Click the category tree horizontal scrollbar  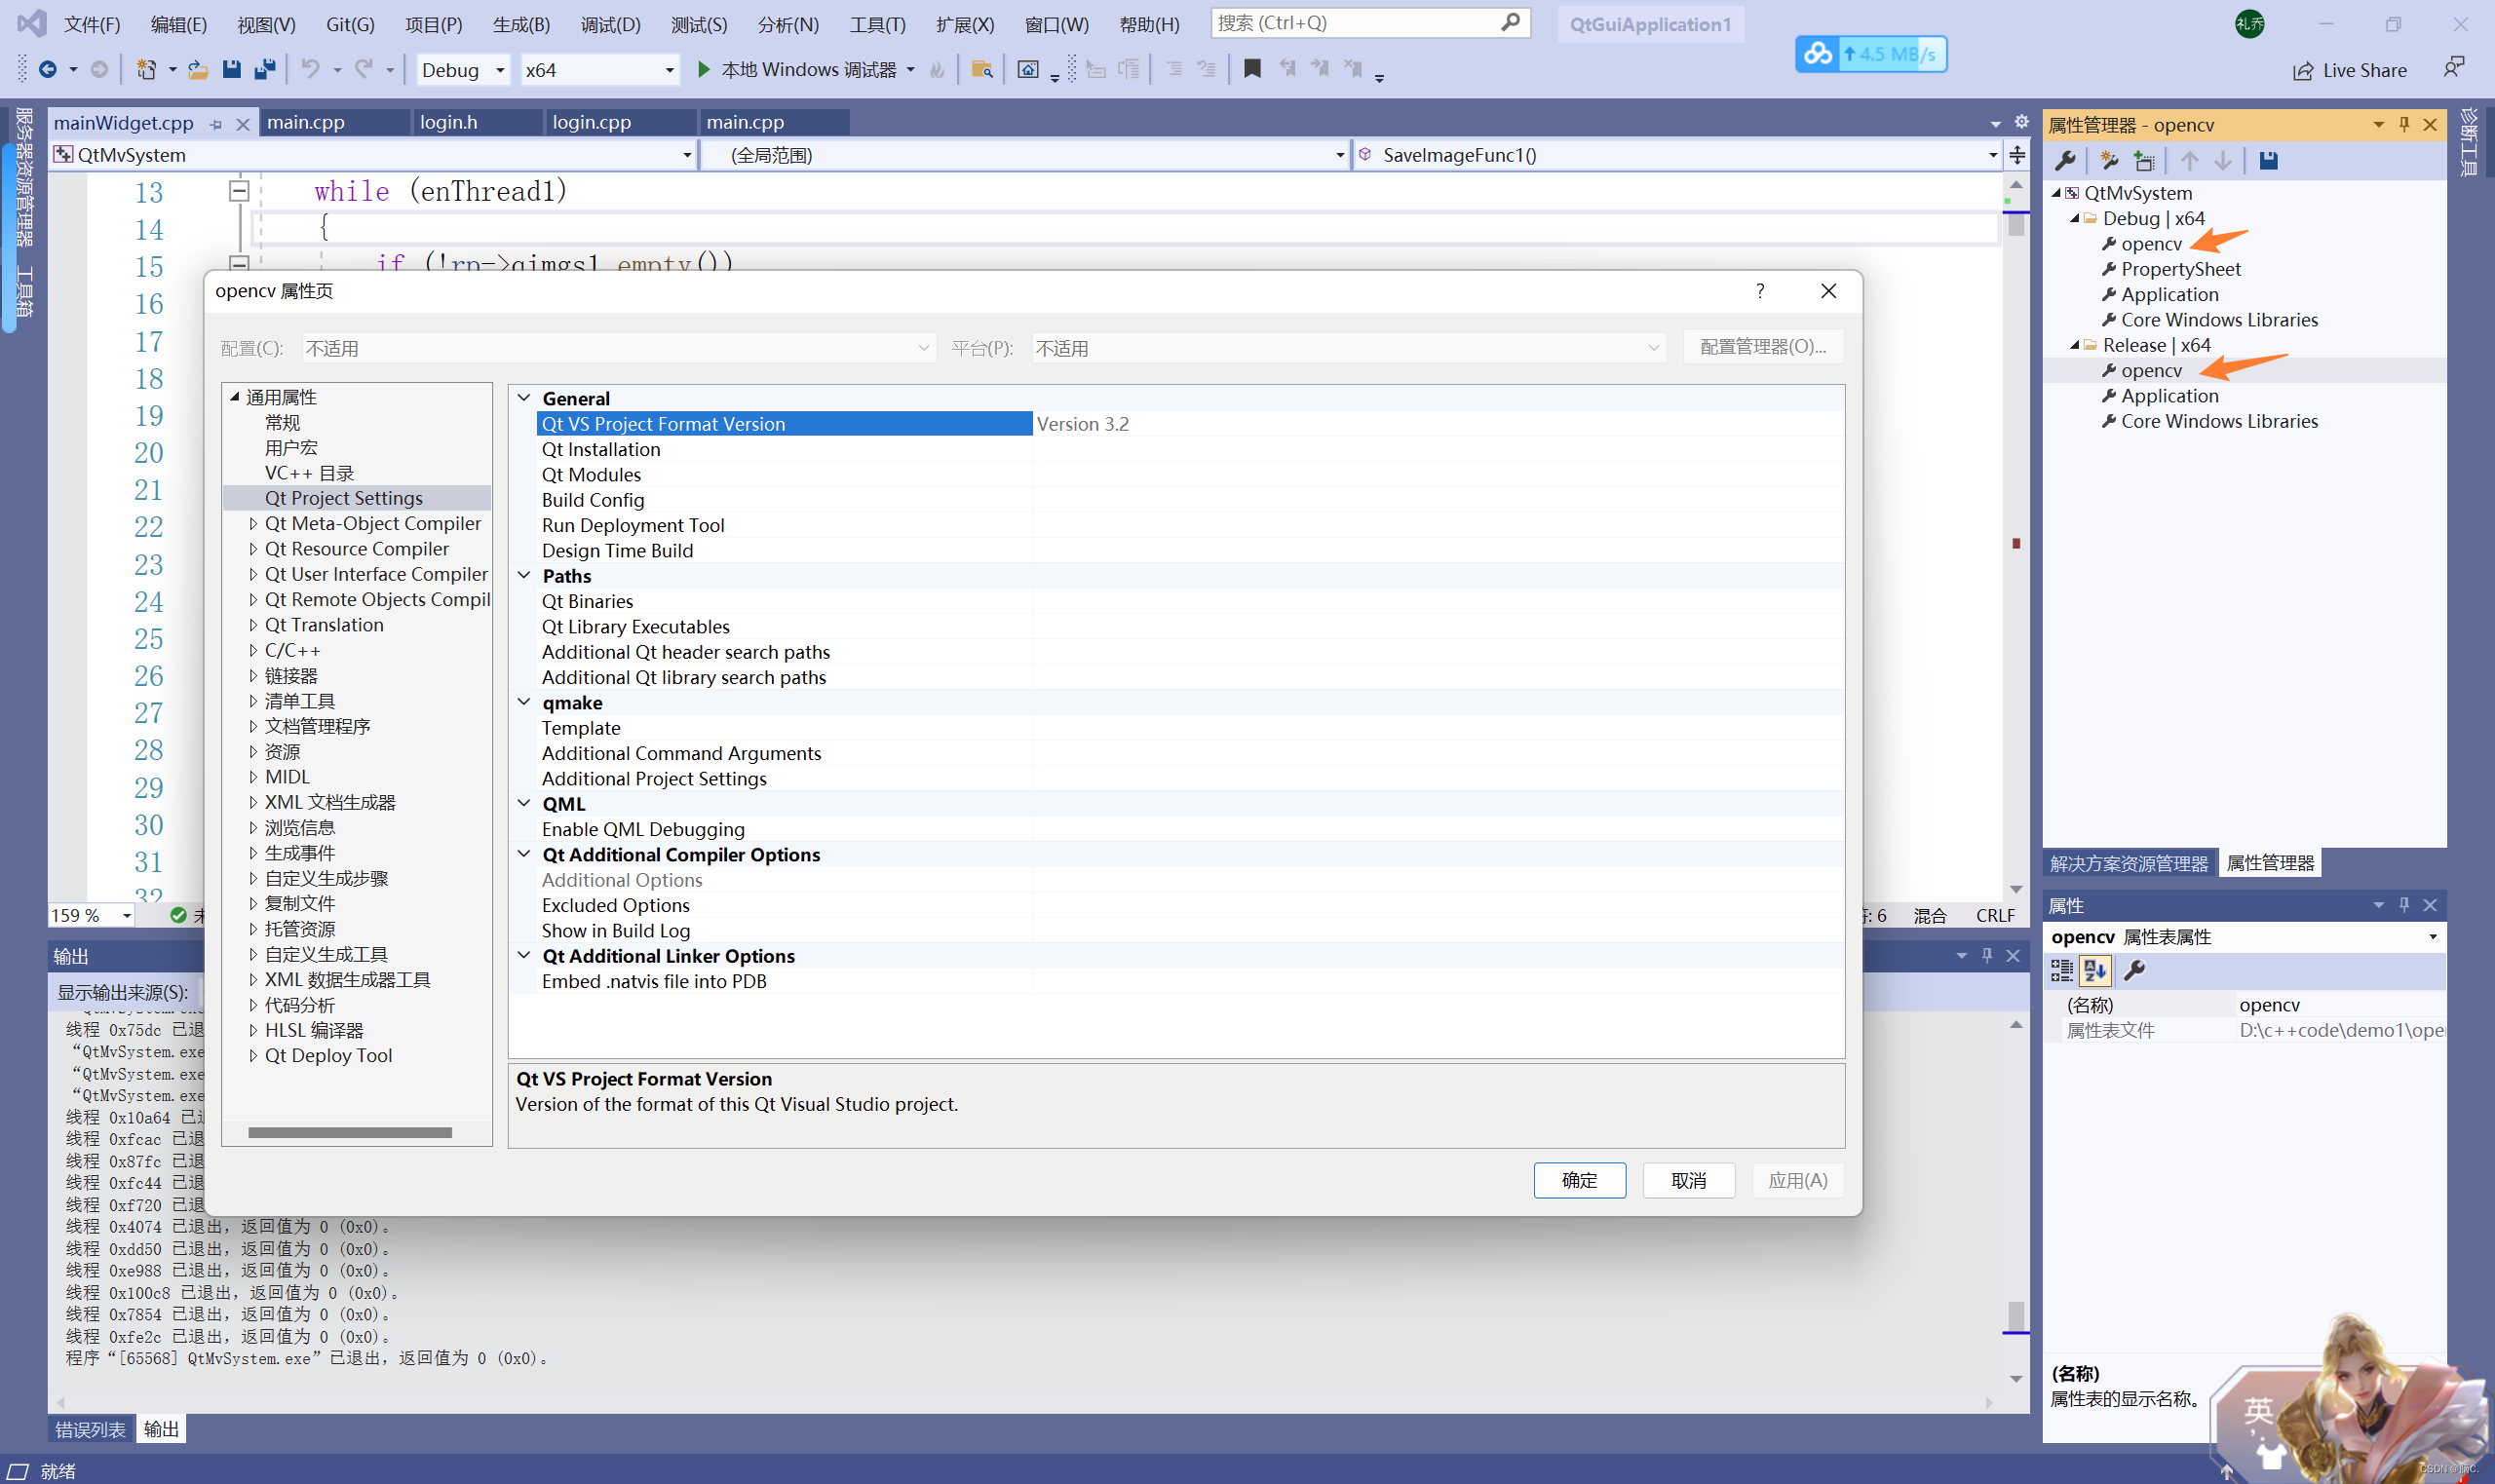coord(349,1133)
